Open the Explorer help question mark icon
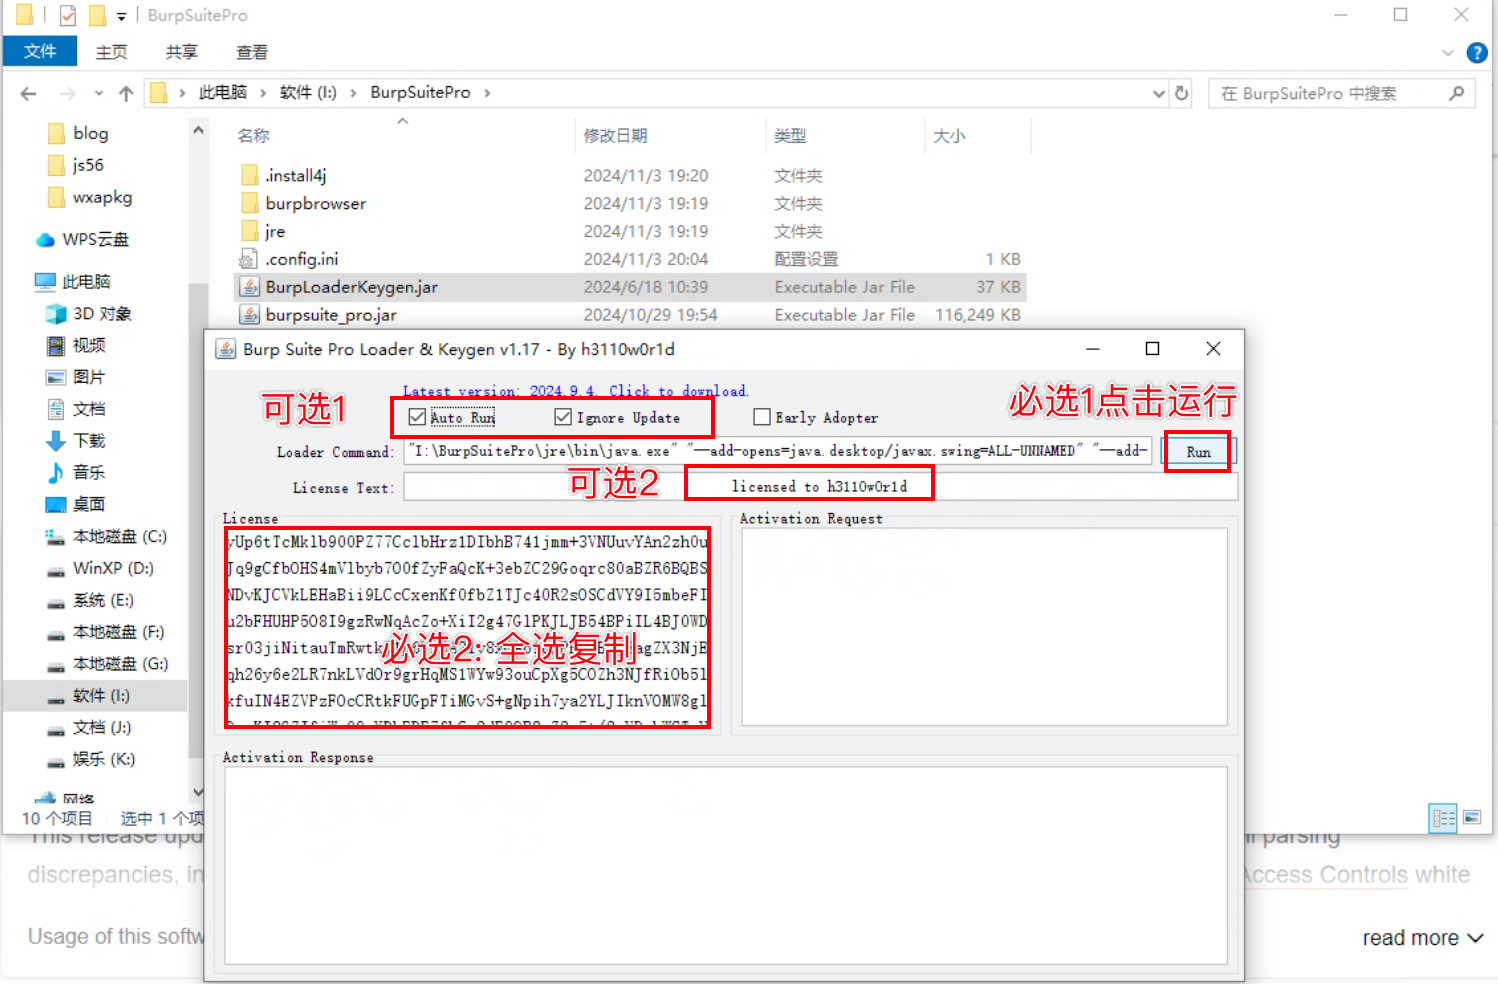Screen dimensions: 1498x984 tap(1476, 53)
